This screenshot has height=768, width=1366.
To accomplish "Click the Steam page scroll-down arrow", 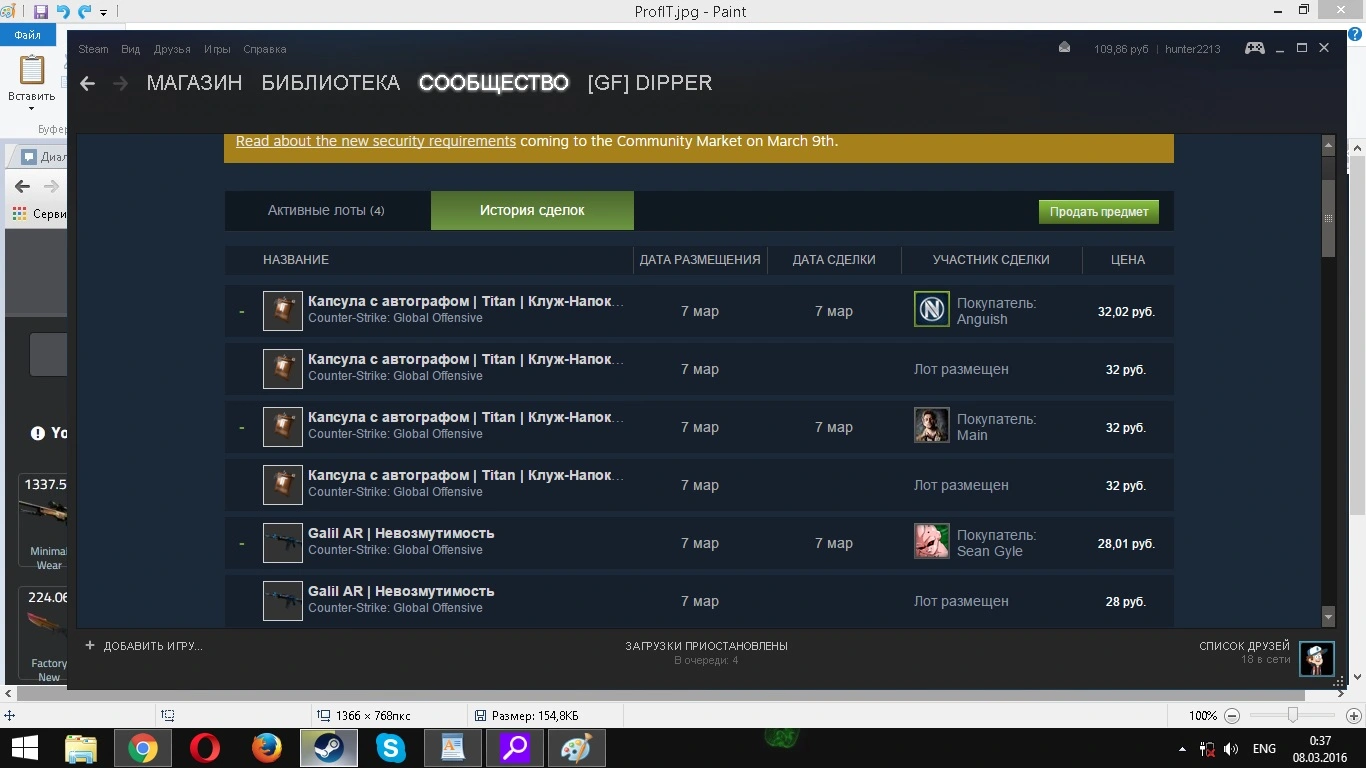I will coord(1328,616).
